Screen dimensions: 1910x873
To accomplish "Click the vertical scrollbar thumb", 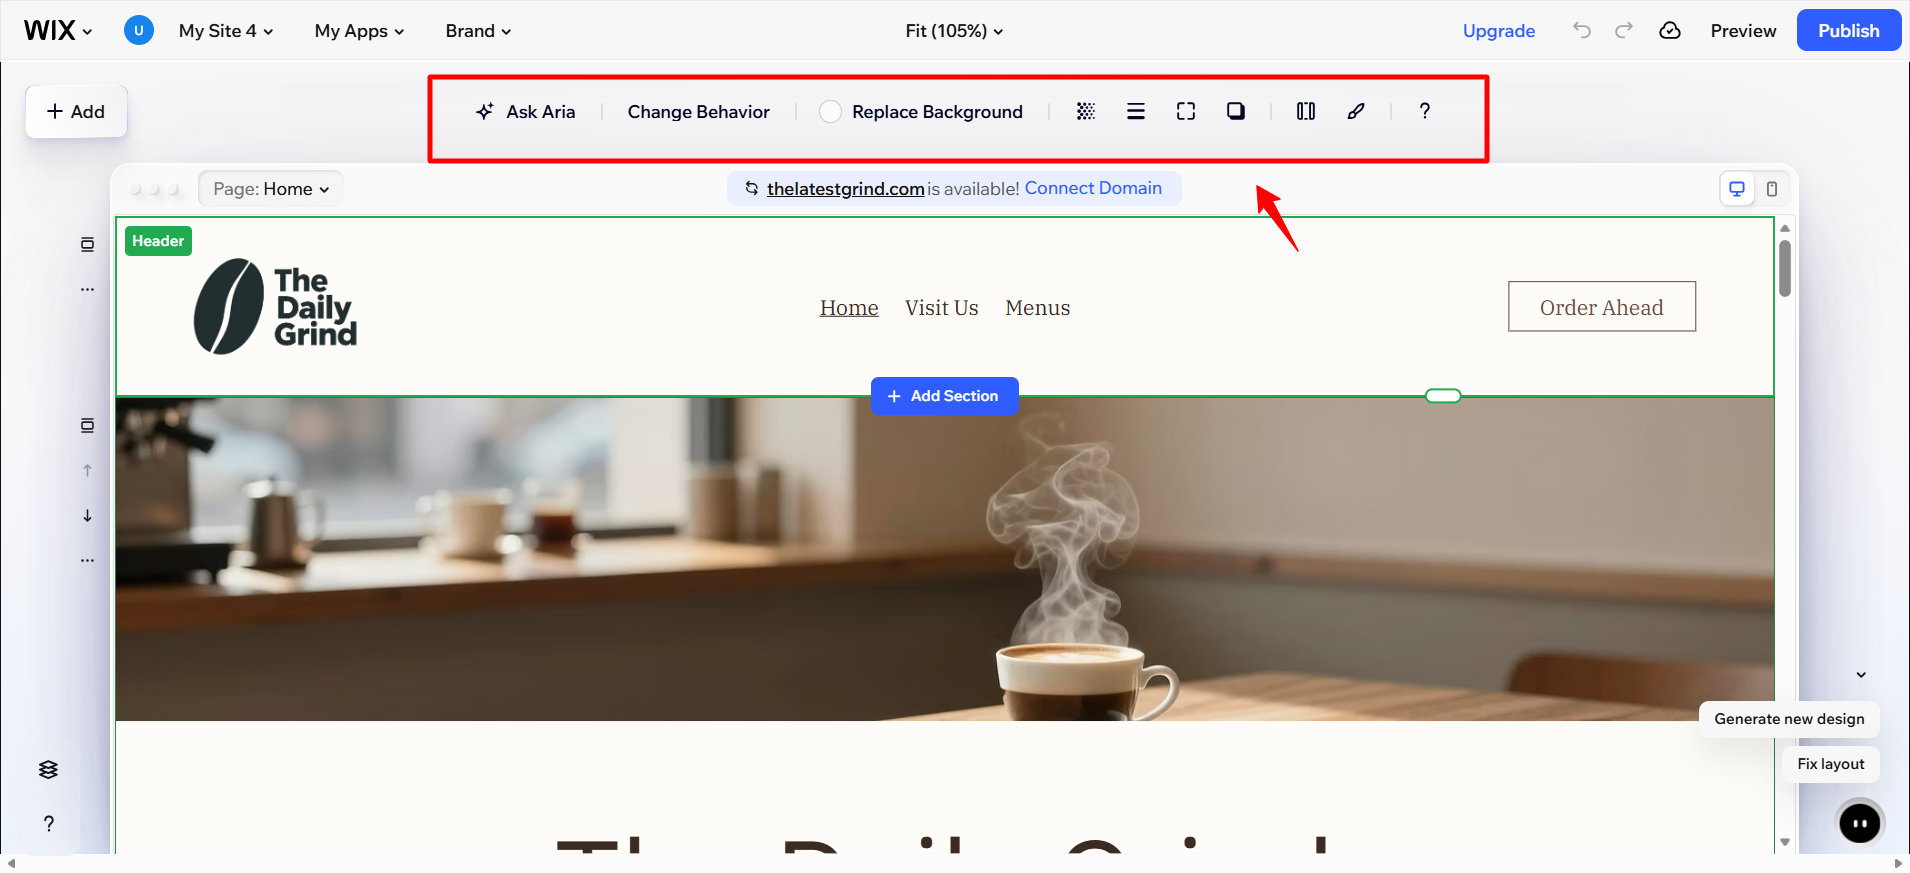I will (1785, 267).
